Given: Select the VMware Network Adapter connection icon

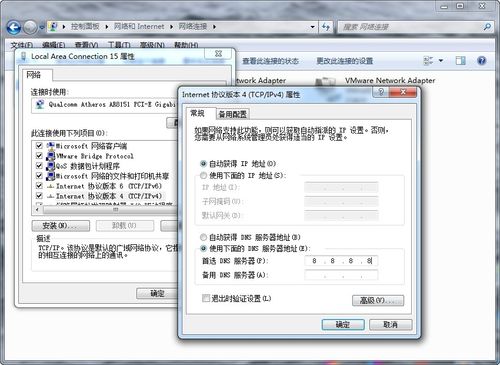Looking at the screenshot, I should (325, 82).
